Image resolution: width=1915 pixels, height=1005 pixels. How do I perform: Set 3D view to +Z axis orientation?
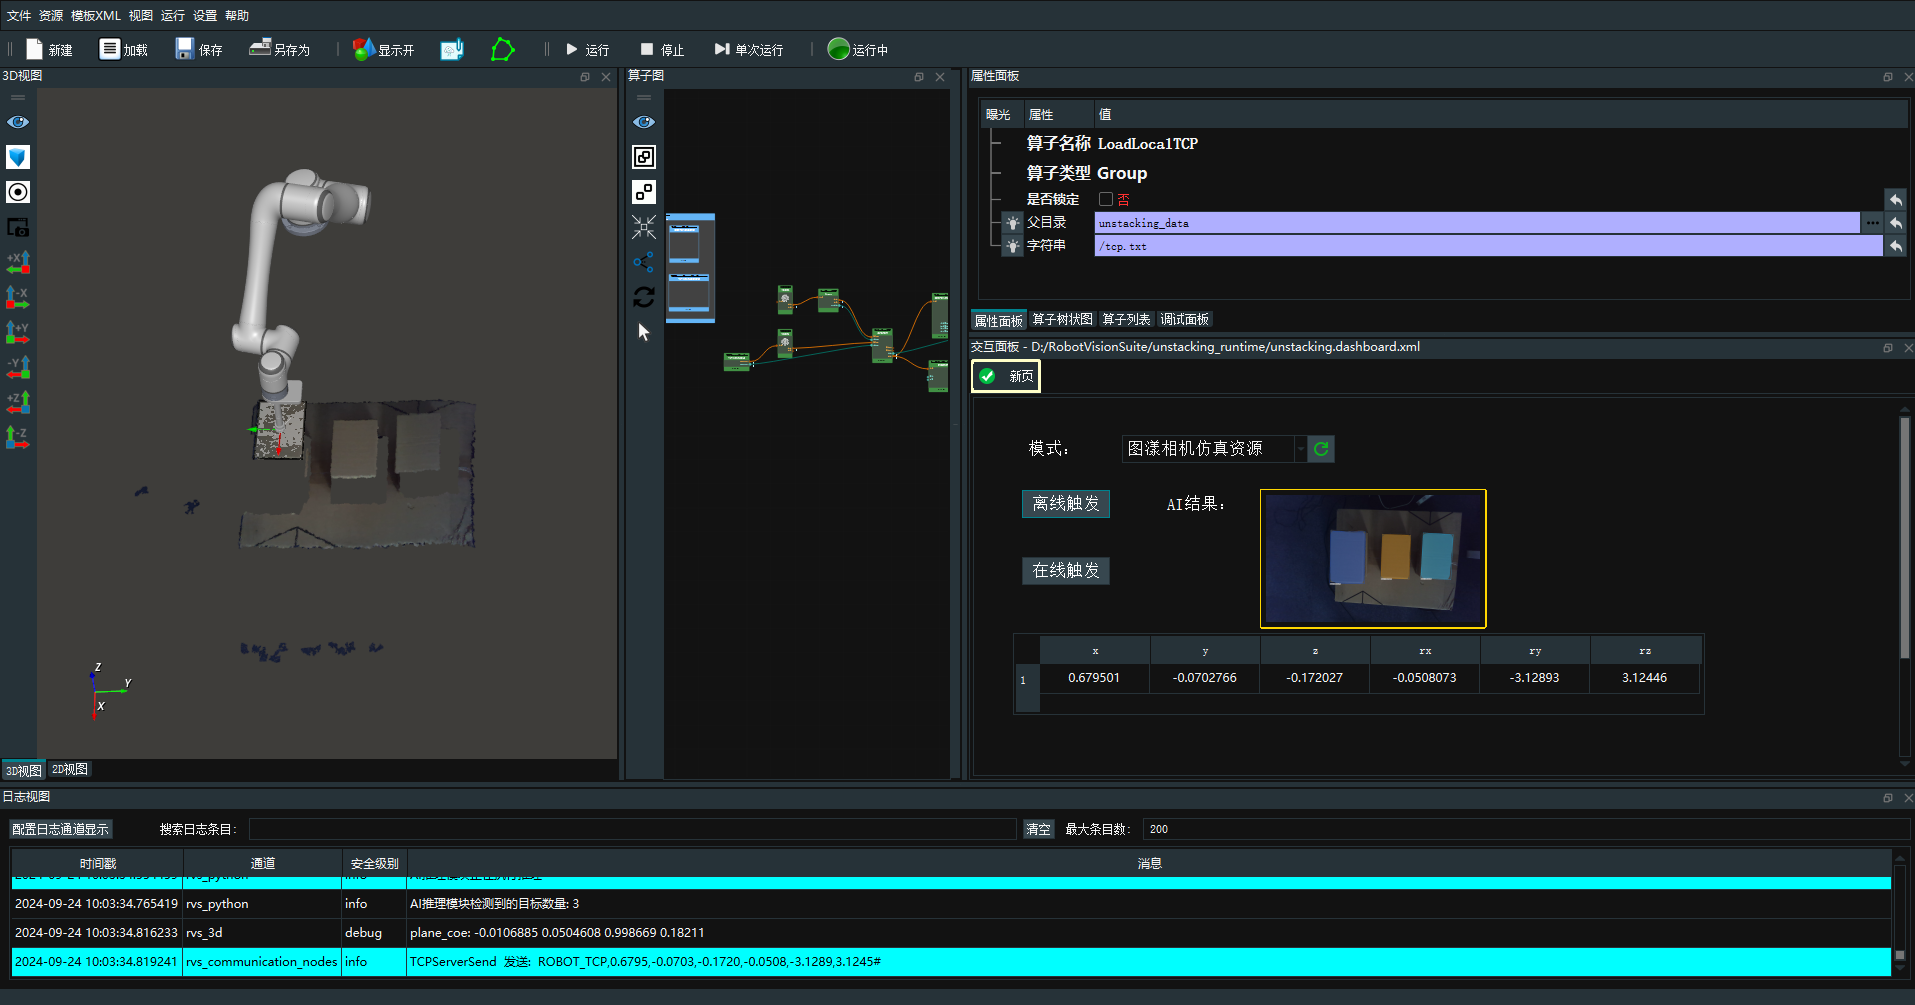coord(18,402)
